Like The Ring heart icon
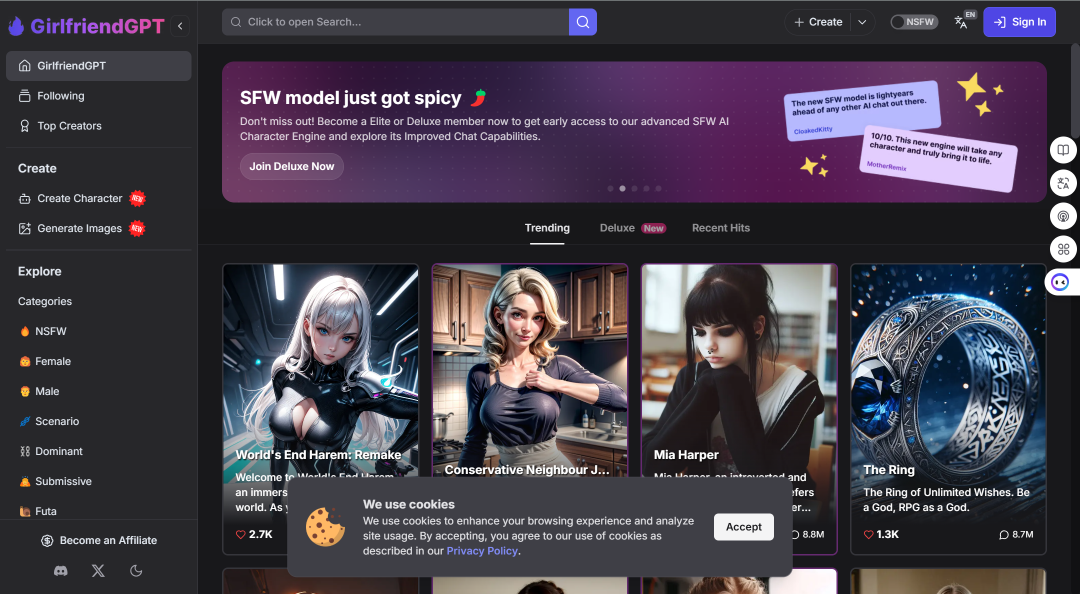 pos(869,535)
